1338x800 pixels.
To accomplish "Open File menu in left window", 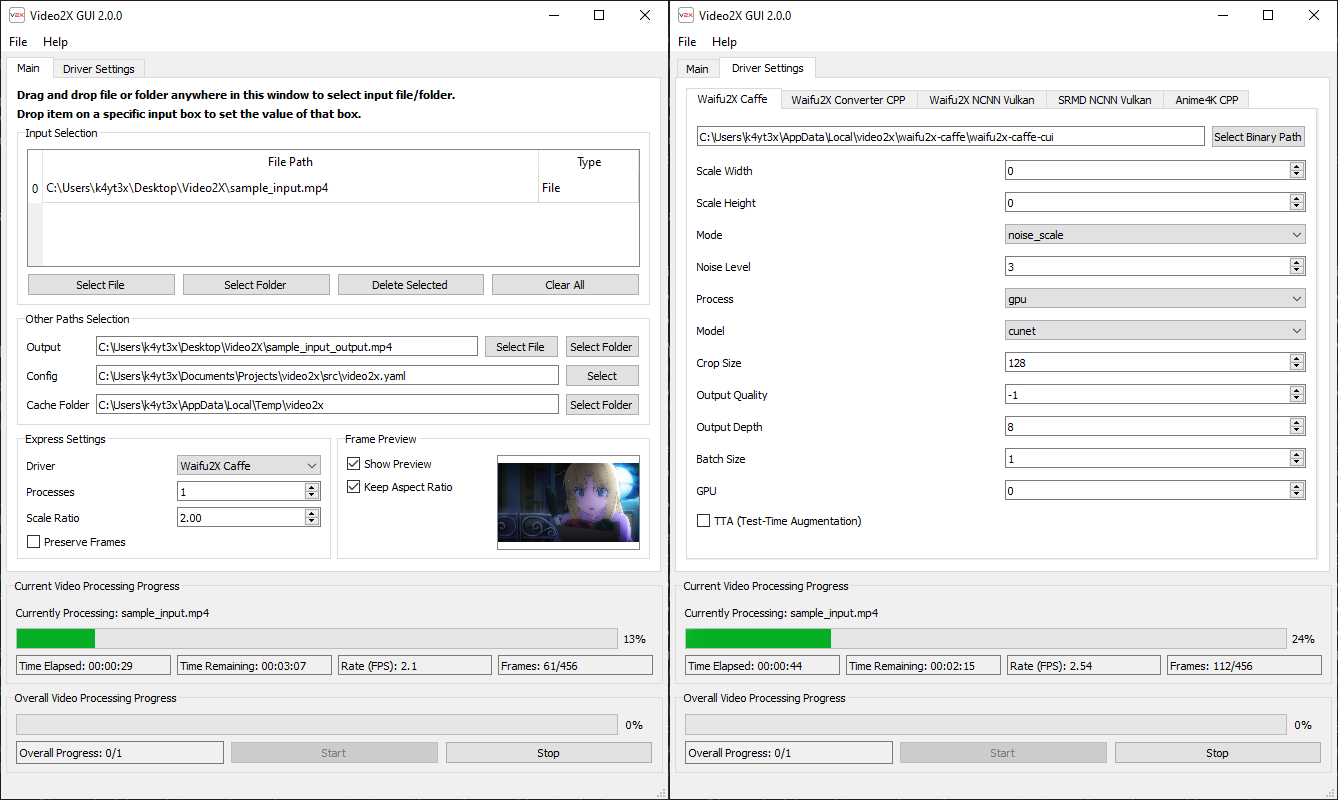I will [18, 42].
